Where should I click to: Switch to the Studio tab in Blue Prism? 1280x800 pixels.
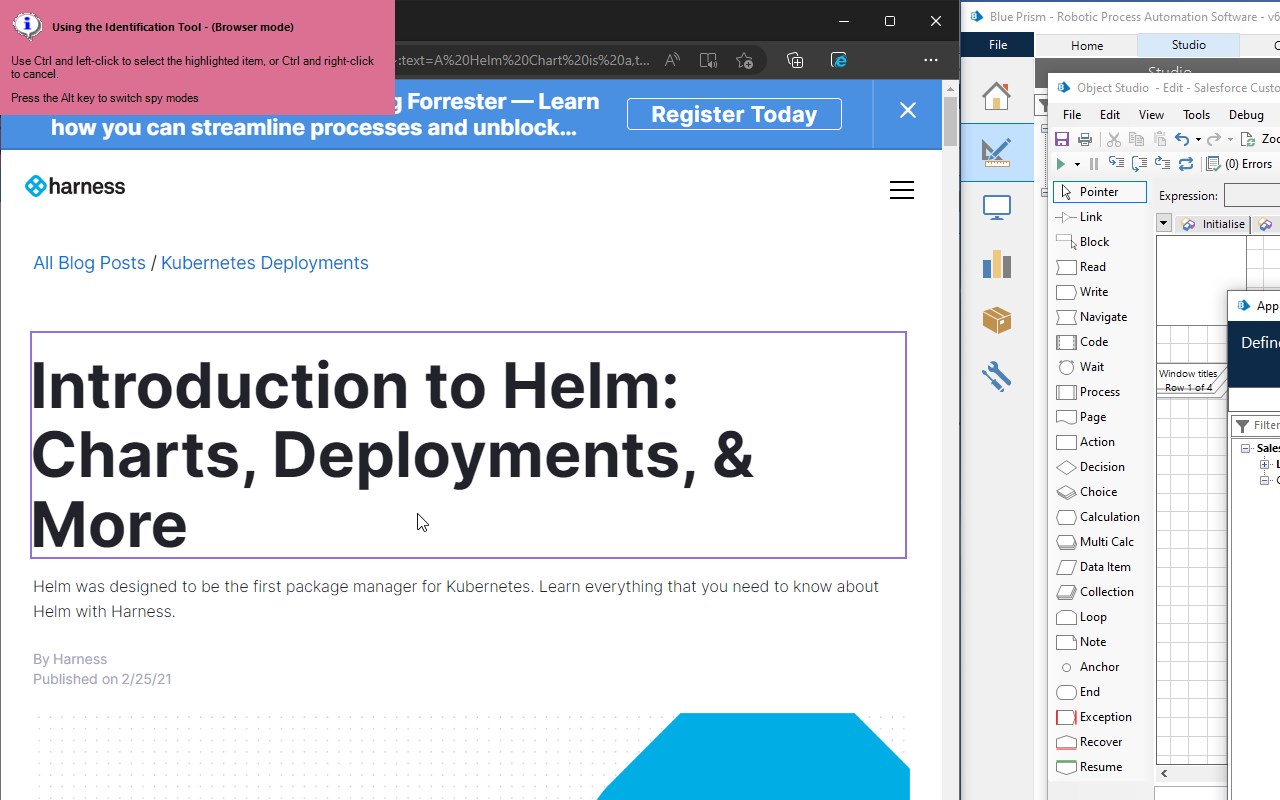coord(1189,45)
